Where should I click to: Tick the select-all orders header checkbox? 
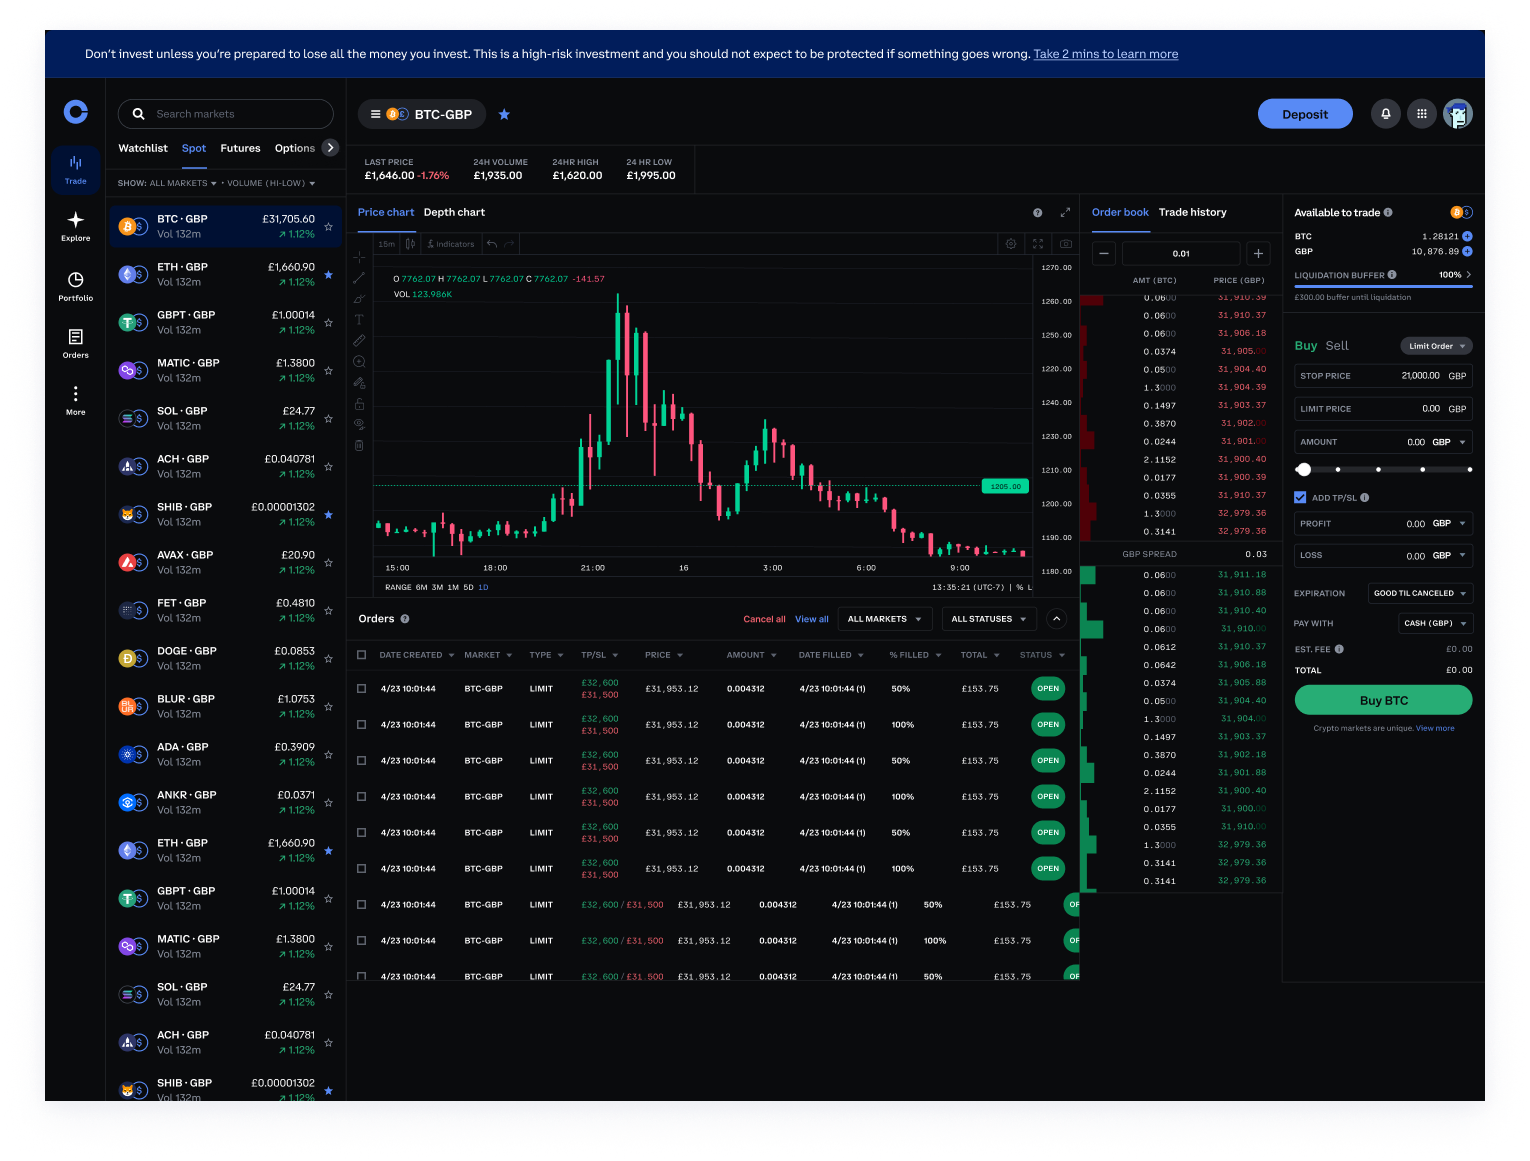point(362,655)
